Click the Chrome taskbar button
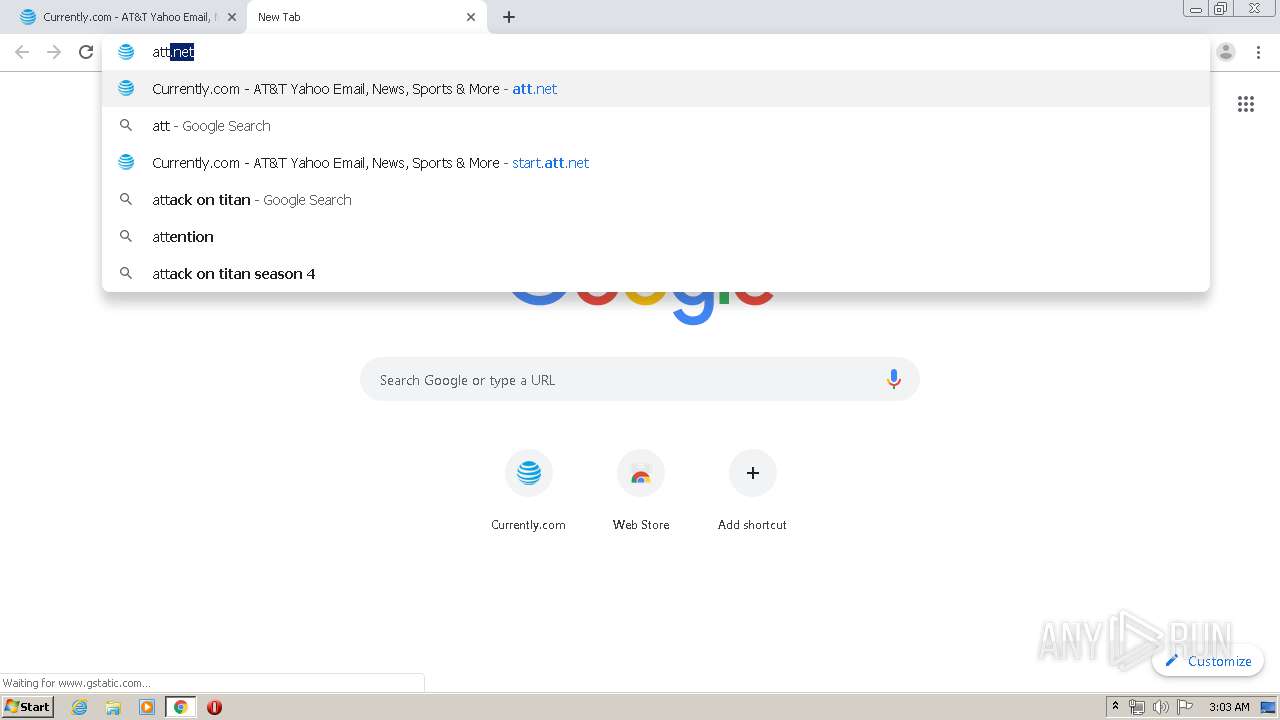Viewport: 1280px width, 720px height. tap(181, 707)
